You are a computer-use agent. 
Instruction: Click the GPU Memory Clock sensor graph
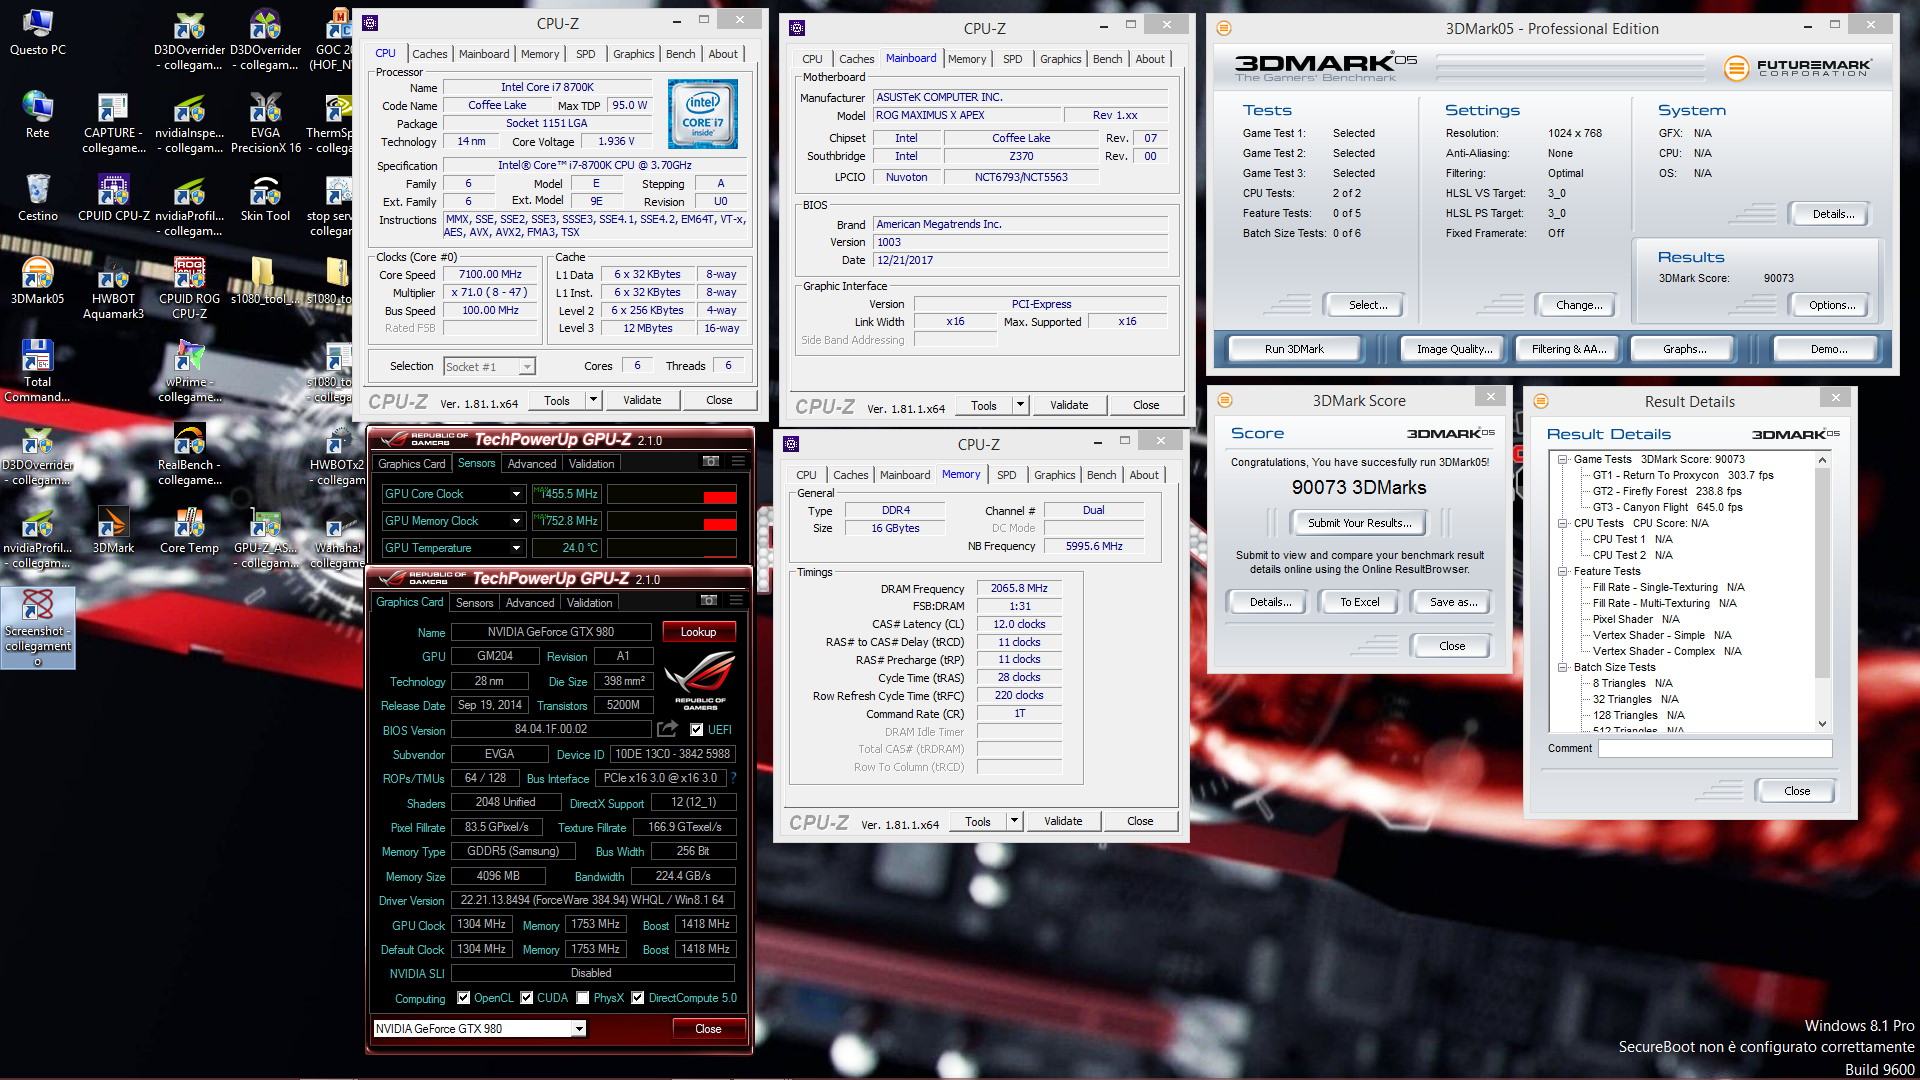[672, 521]
